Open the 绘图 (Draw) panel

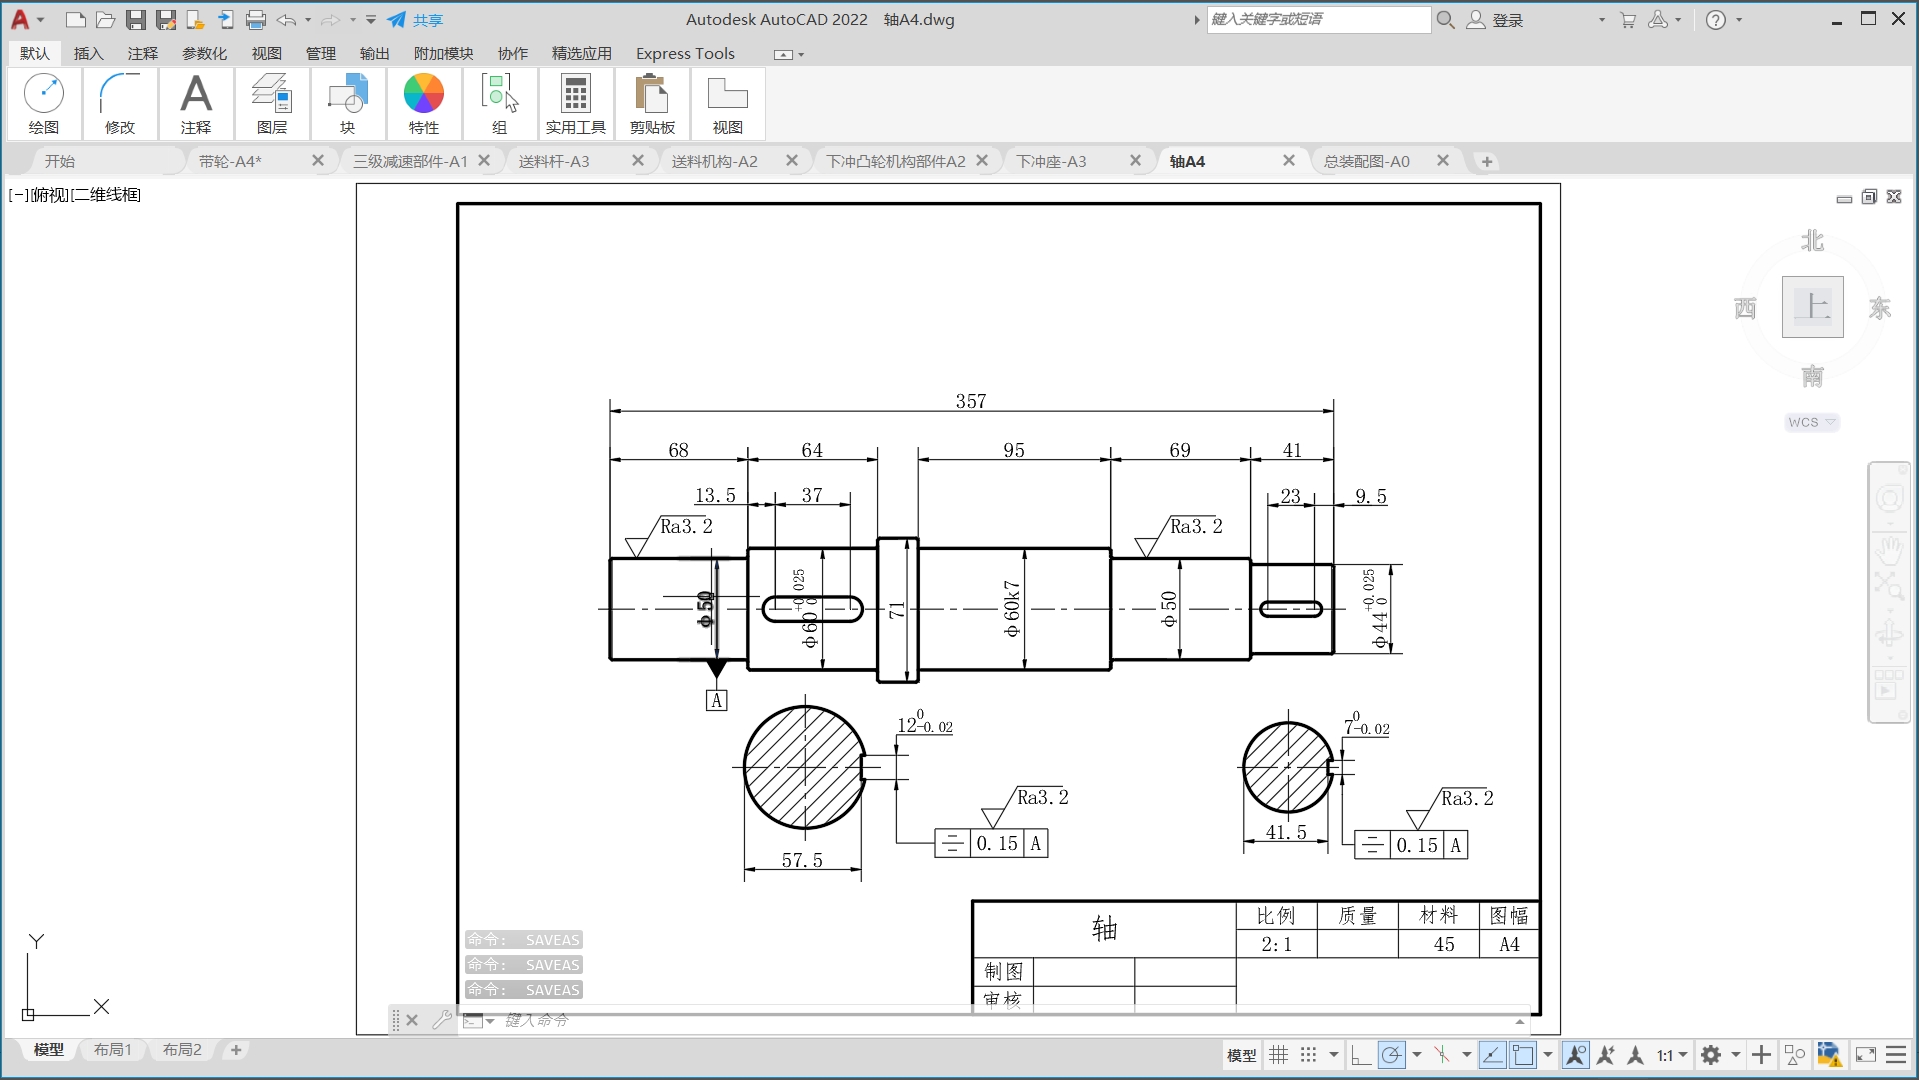[44, 103]
